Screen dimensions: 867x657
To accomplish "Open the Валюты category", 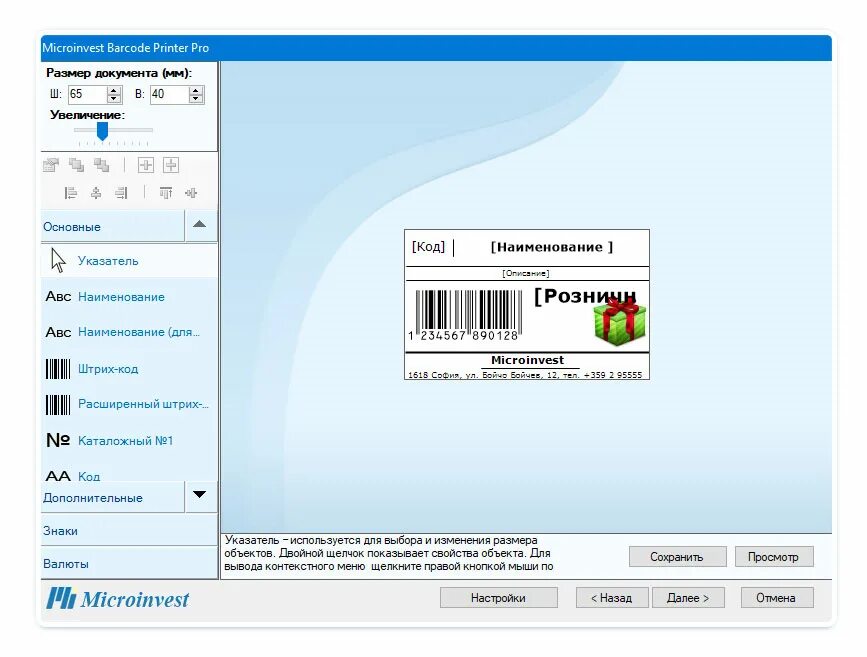I will (x=129, y=564).
